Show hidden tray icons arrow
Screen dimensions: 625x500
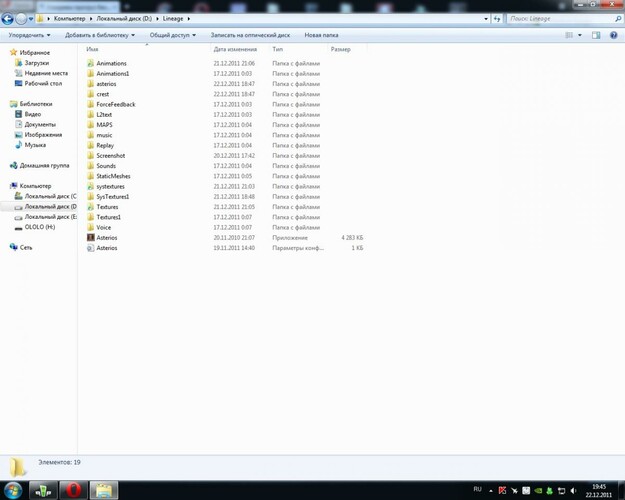point(491,491)
